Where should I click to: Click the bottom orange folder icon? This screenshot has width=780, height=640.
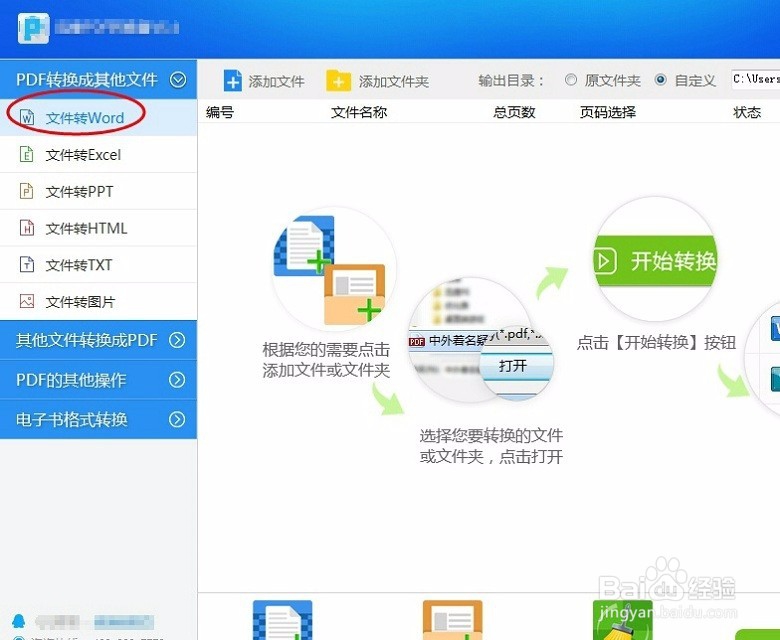(x=452, y=620)
